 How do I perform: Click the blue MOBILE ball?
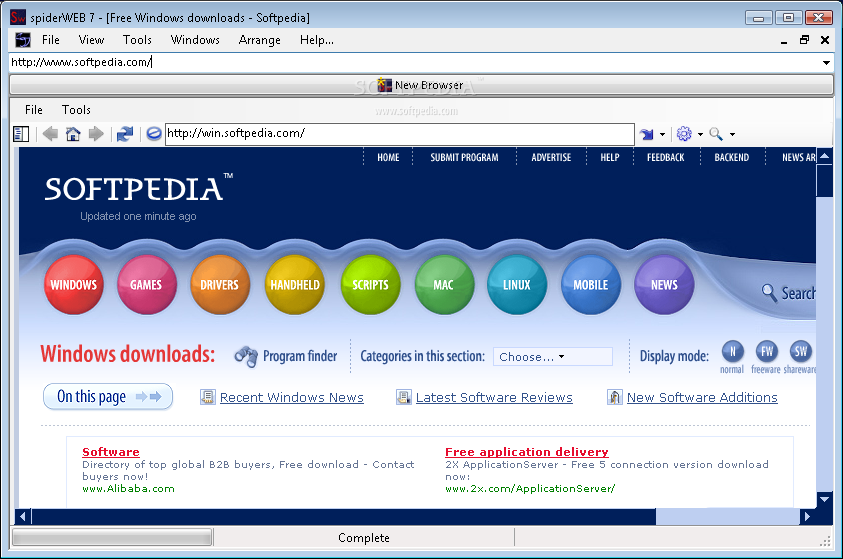(590, 285)
